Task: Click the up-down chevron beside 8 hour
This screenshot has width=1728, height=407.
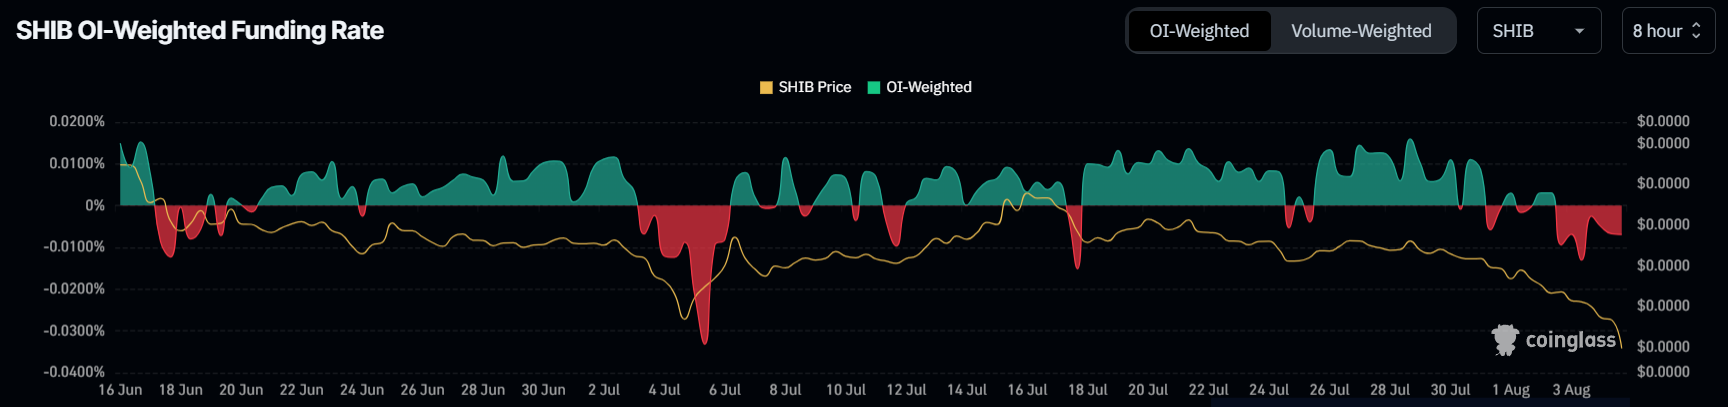Action: (1696, 31)
